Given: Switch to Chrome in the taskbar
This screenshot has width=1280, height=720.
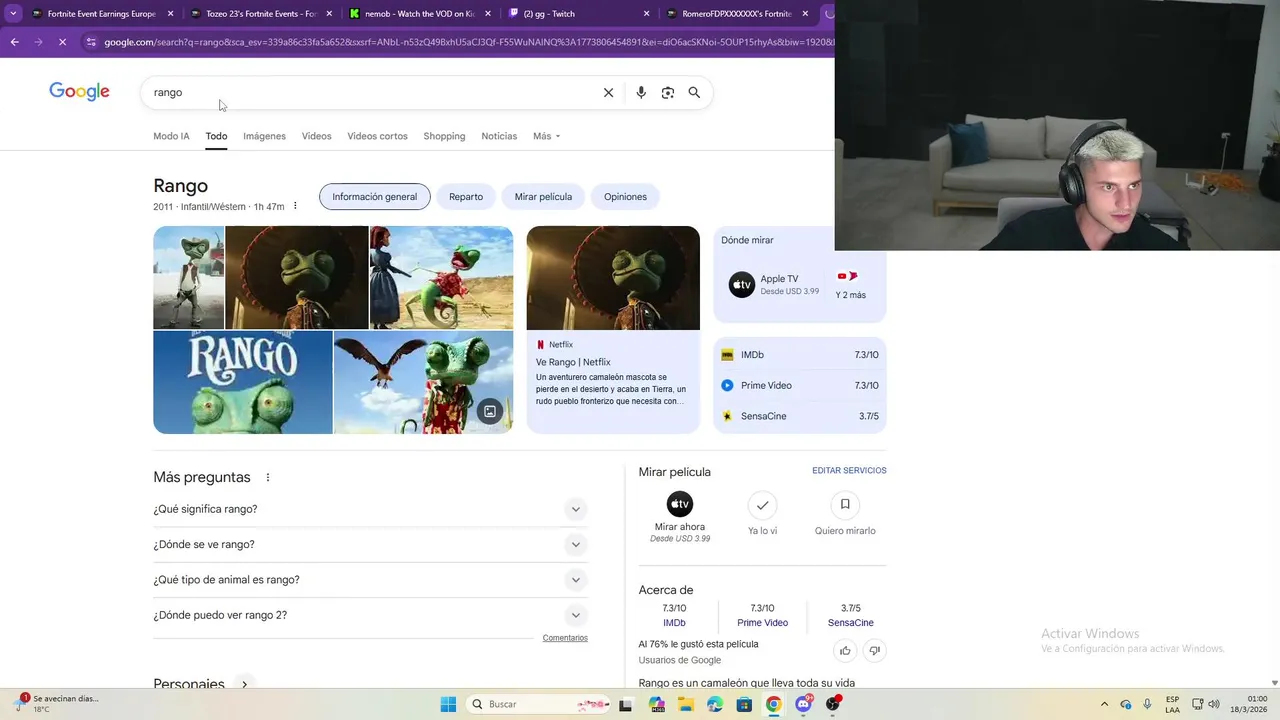Looking at the screenshot, I should (773, 704).
